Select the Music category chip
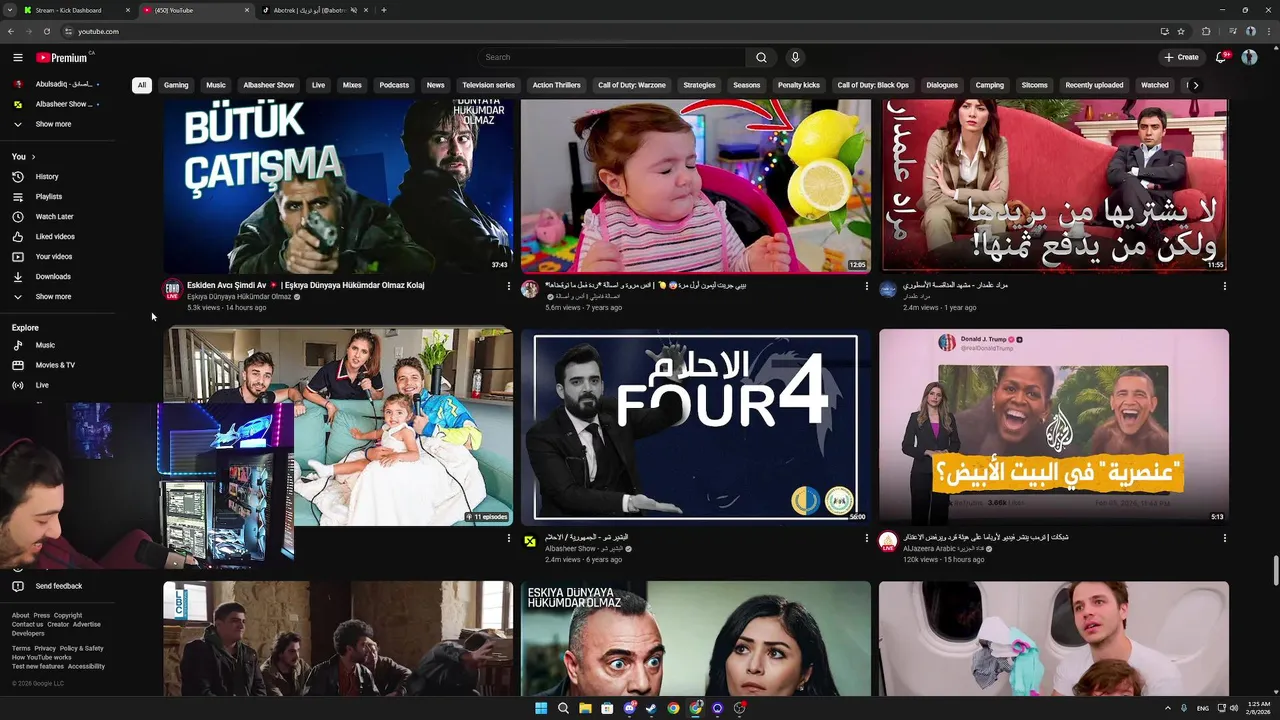The height and width of the screenshot is (720, 1280). (x=216, y=85)
